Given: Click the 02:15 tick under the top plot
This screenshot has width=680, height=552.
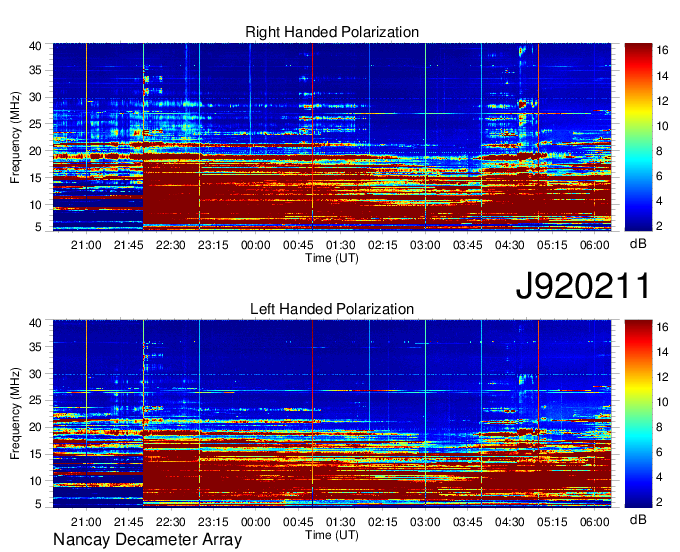Looking at the screenshot, I should tap(382, 245).
